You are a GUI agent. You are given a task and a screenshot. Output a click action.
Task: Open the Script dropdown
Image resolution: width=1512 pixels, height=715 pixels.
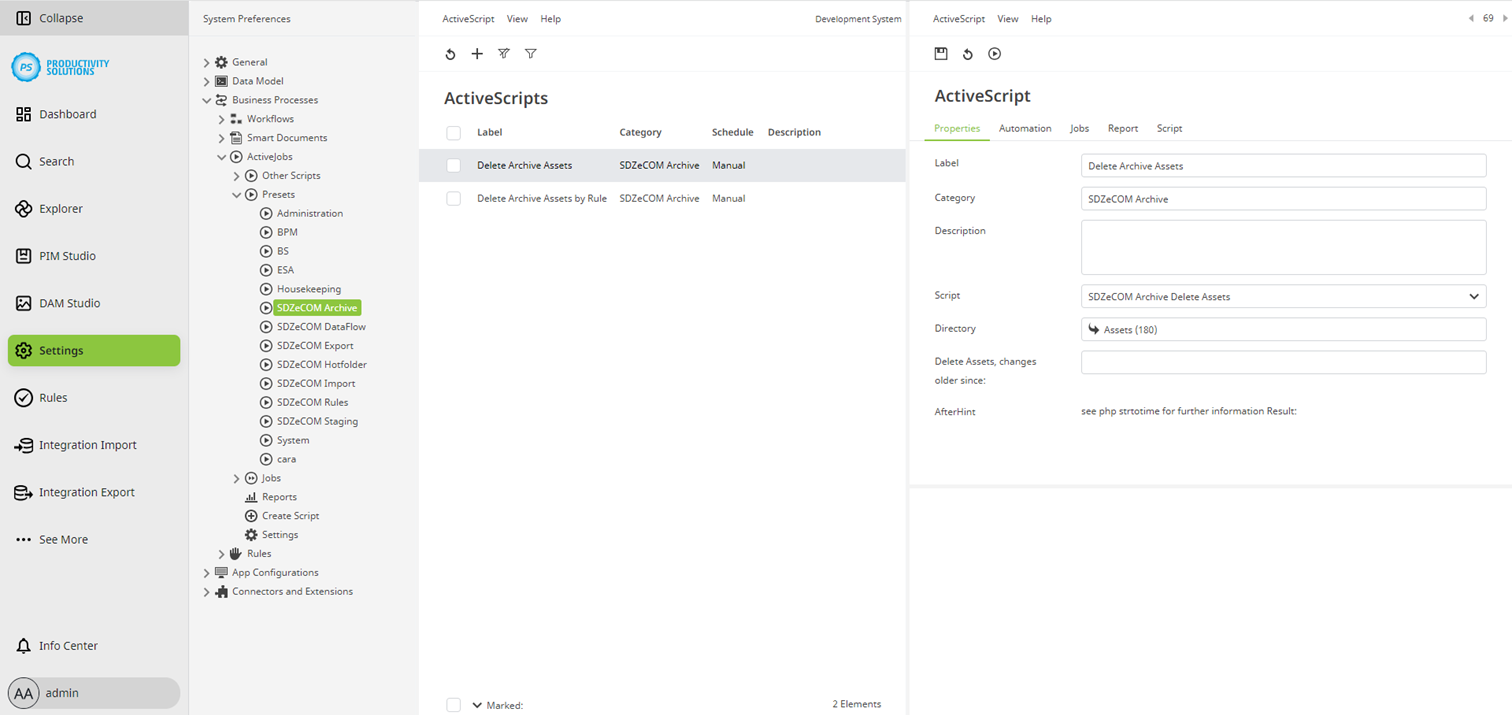[x=1473, y=297]
